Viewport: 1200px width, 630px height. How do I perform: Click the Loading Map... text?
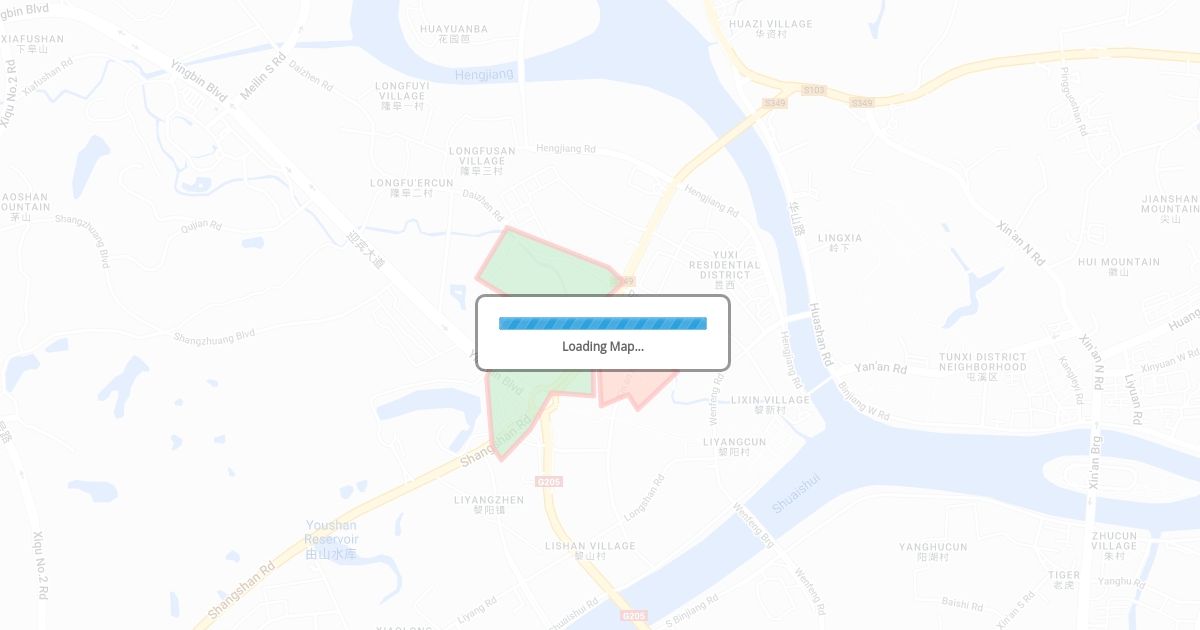point(603,346)
